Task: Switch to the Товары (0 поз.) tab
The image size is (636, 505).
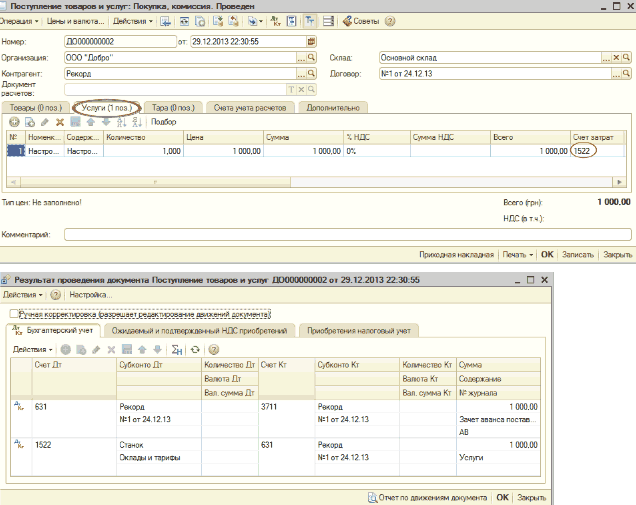Action: (x=36, y=107)
